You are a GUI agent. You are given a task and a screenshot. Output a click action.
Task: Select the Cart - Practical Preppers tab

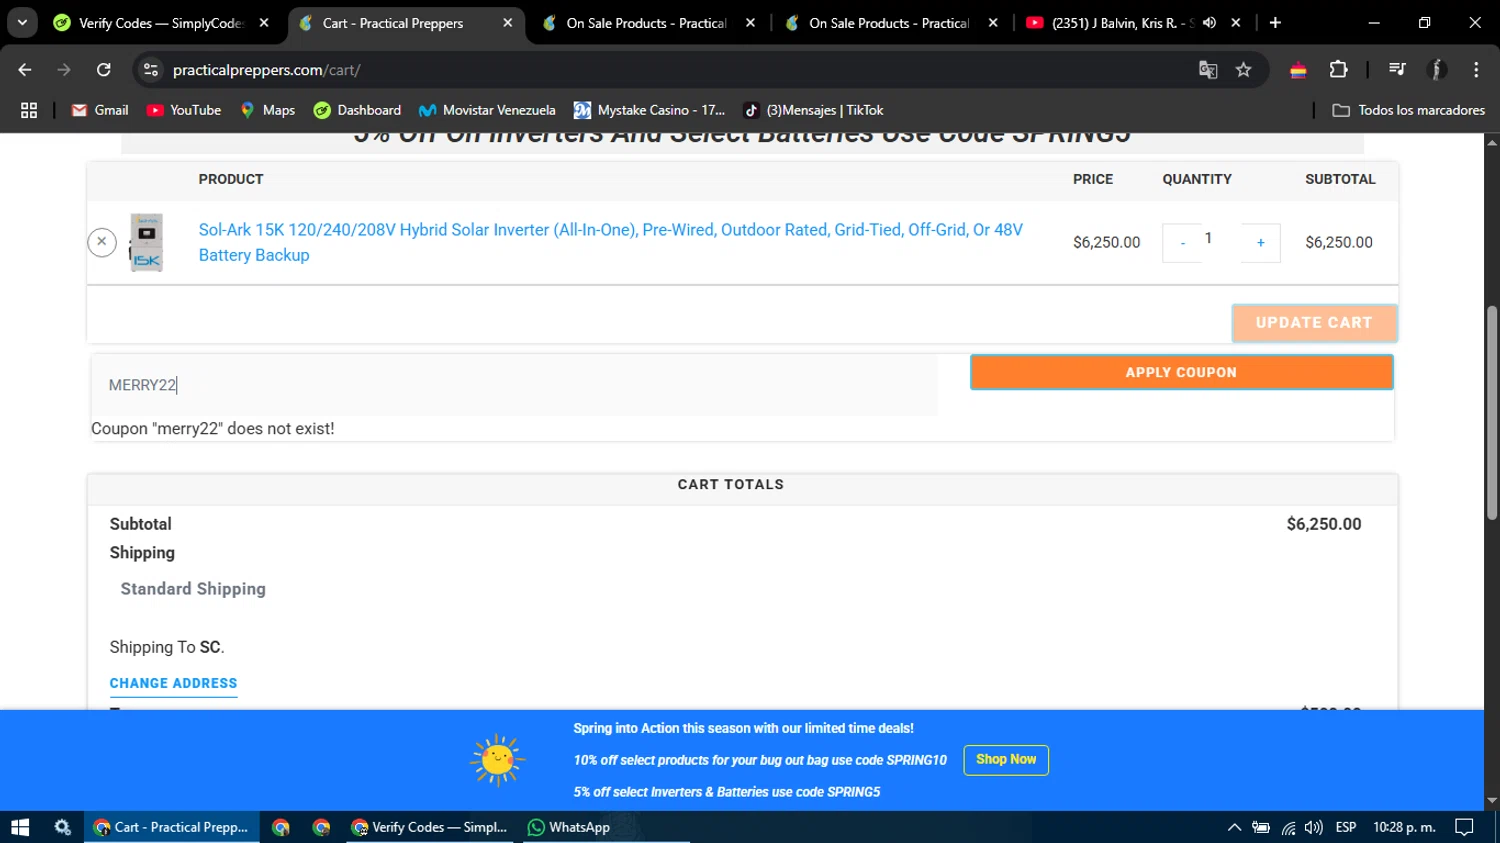(x=392, y=23)
